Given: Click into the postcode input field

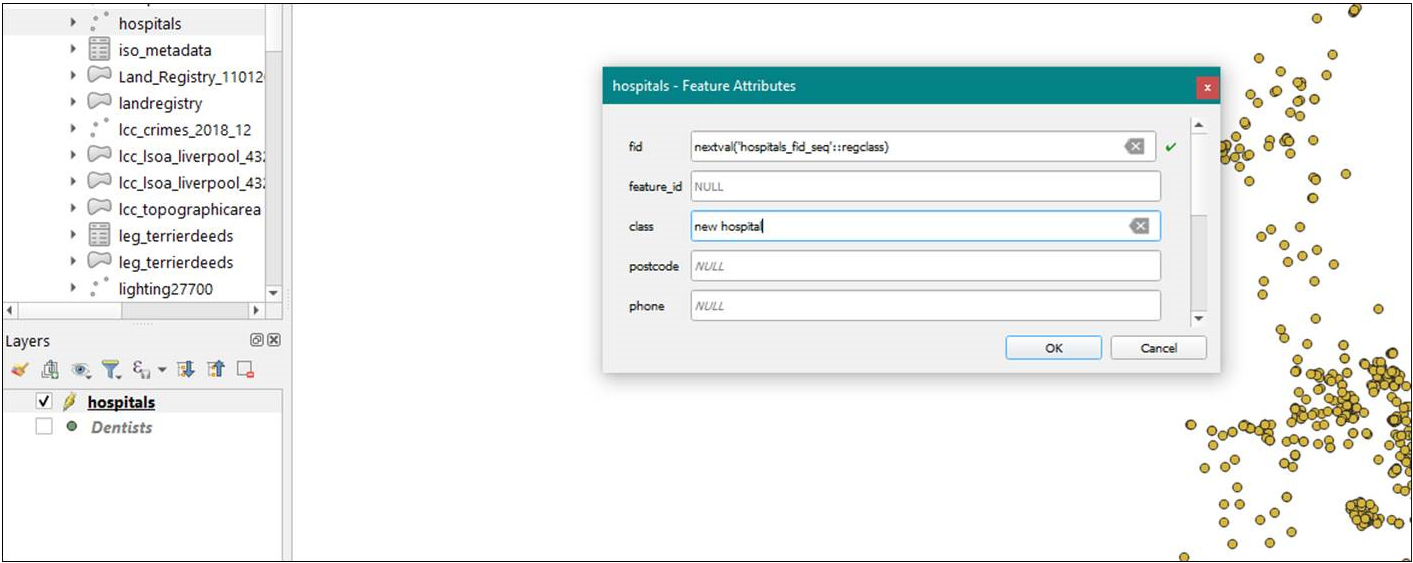Looking at the screenshot, I should 925,267.
